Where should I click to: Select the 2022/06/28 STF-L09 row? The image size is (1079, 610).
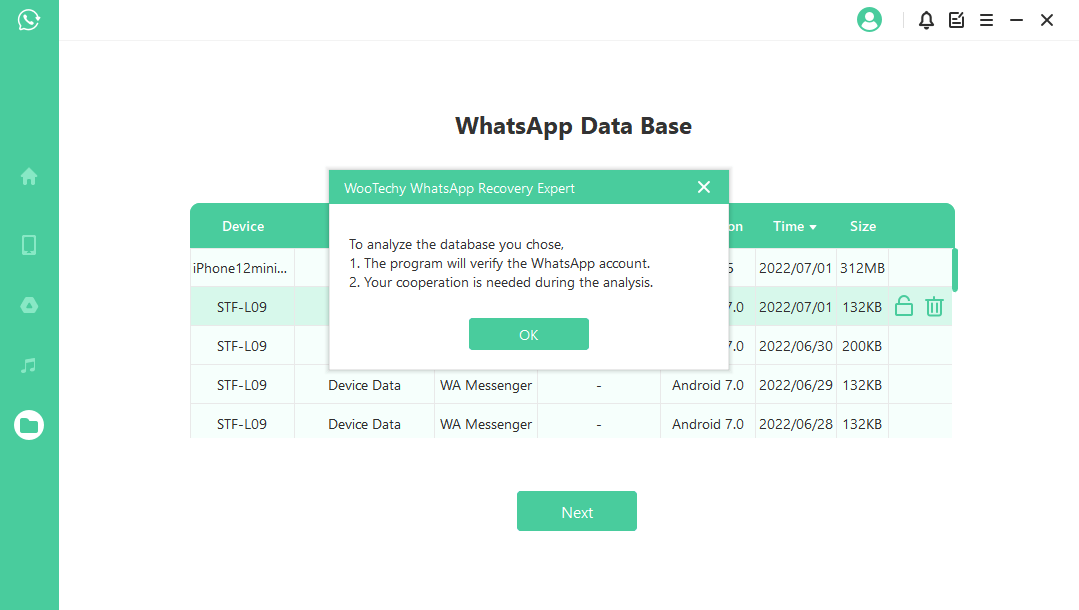tap(242, 424)
